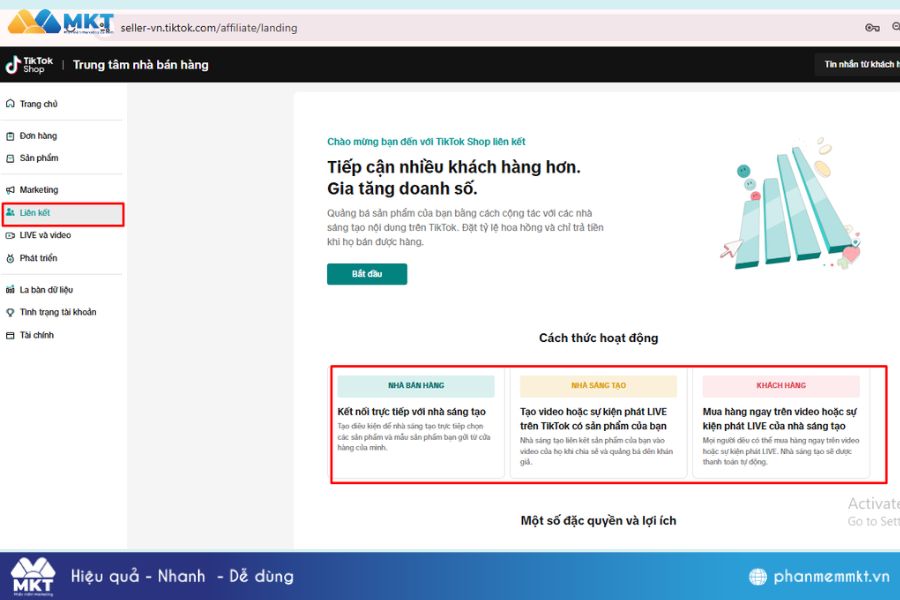Click the LIVE và video icon
The width and height of the screenshot is (900, 600).
pyautogui.click(x=10, y=235)
